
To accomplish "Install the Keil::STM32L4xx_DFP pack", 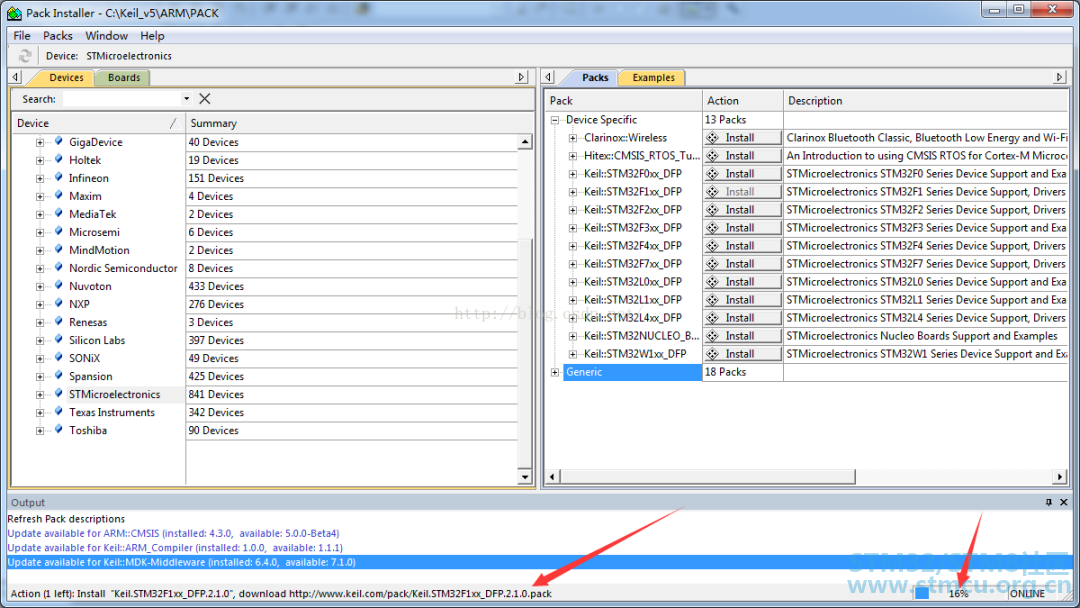I will pyautogui.click(x=742, y=317).
